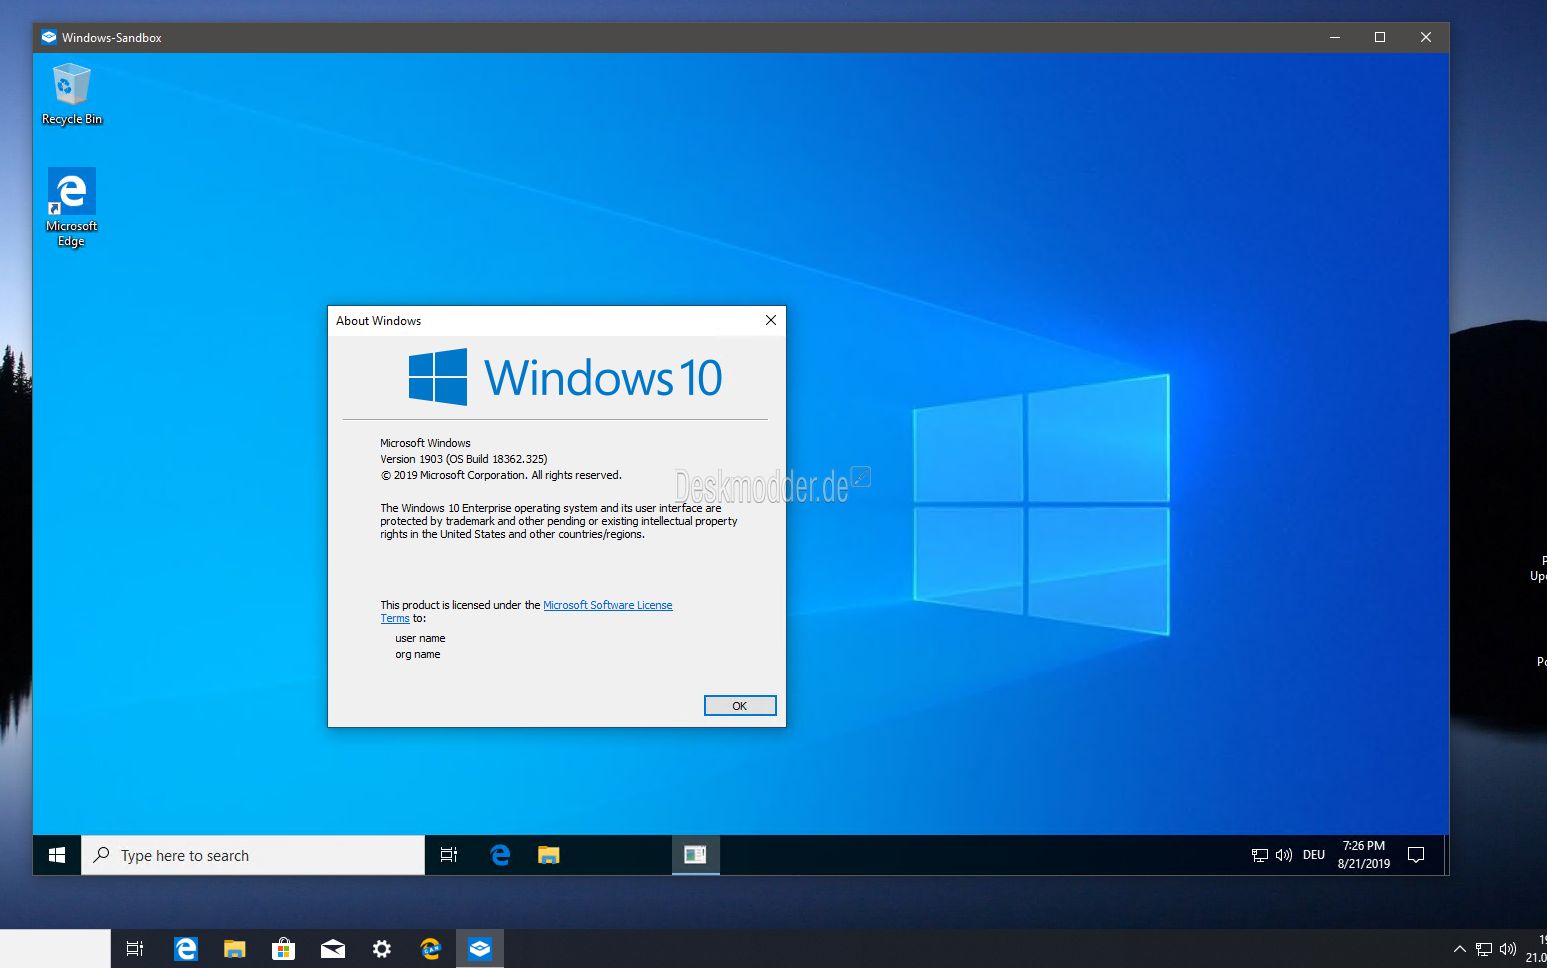Viewport: 1547px width, 968px height.
Task: Expand hidden icons chevron in host tray
Action: tap(1459, 949)
